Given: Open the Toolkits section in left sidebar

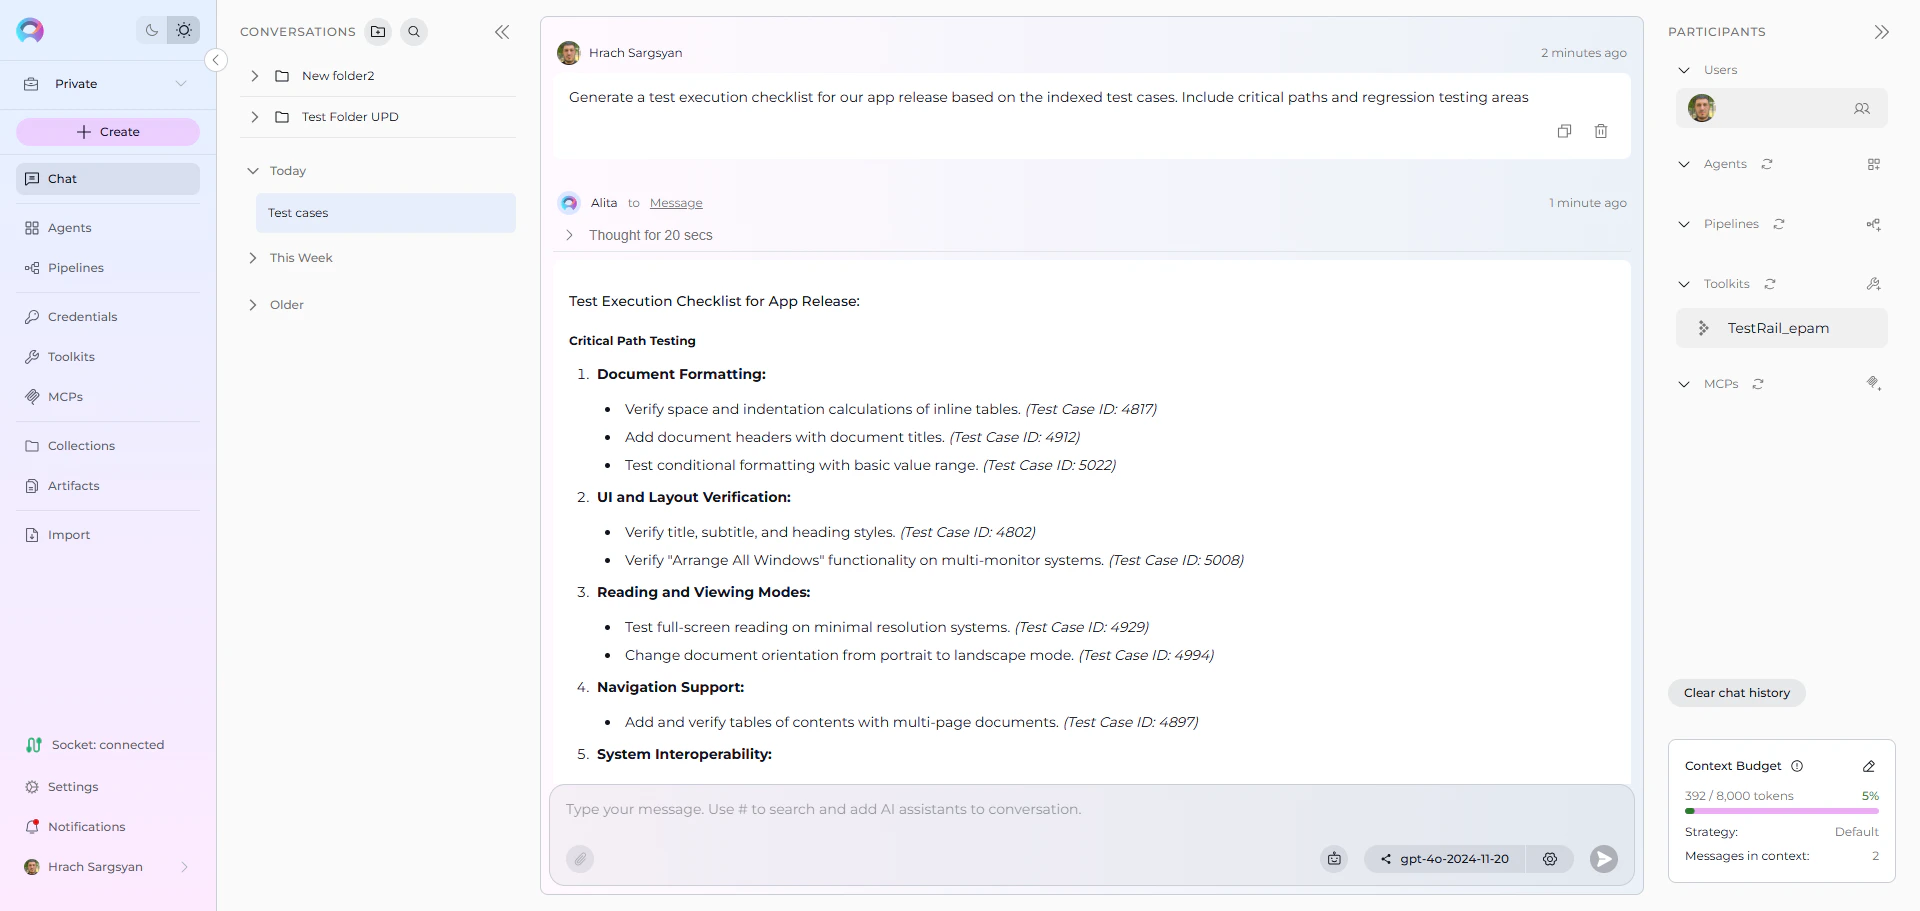Looking at the screenshot, I should [x=70, y=356].
